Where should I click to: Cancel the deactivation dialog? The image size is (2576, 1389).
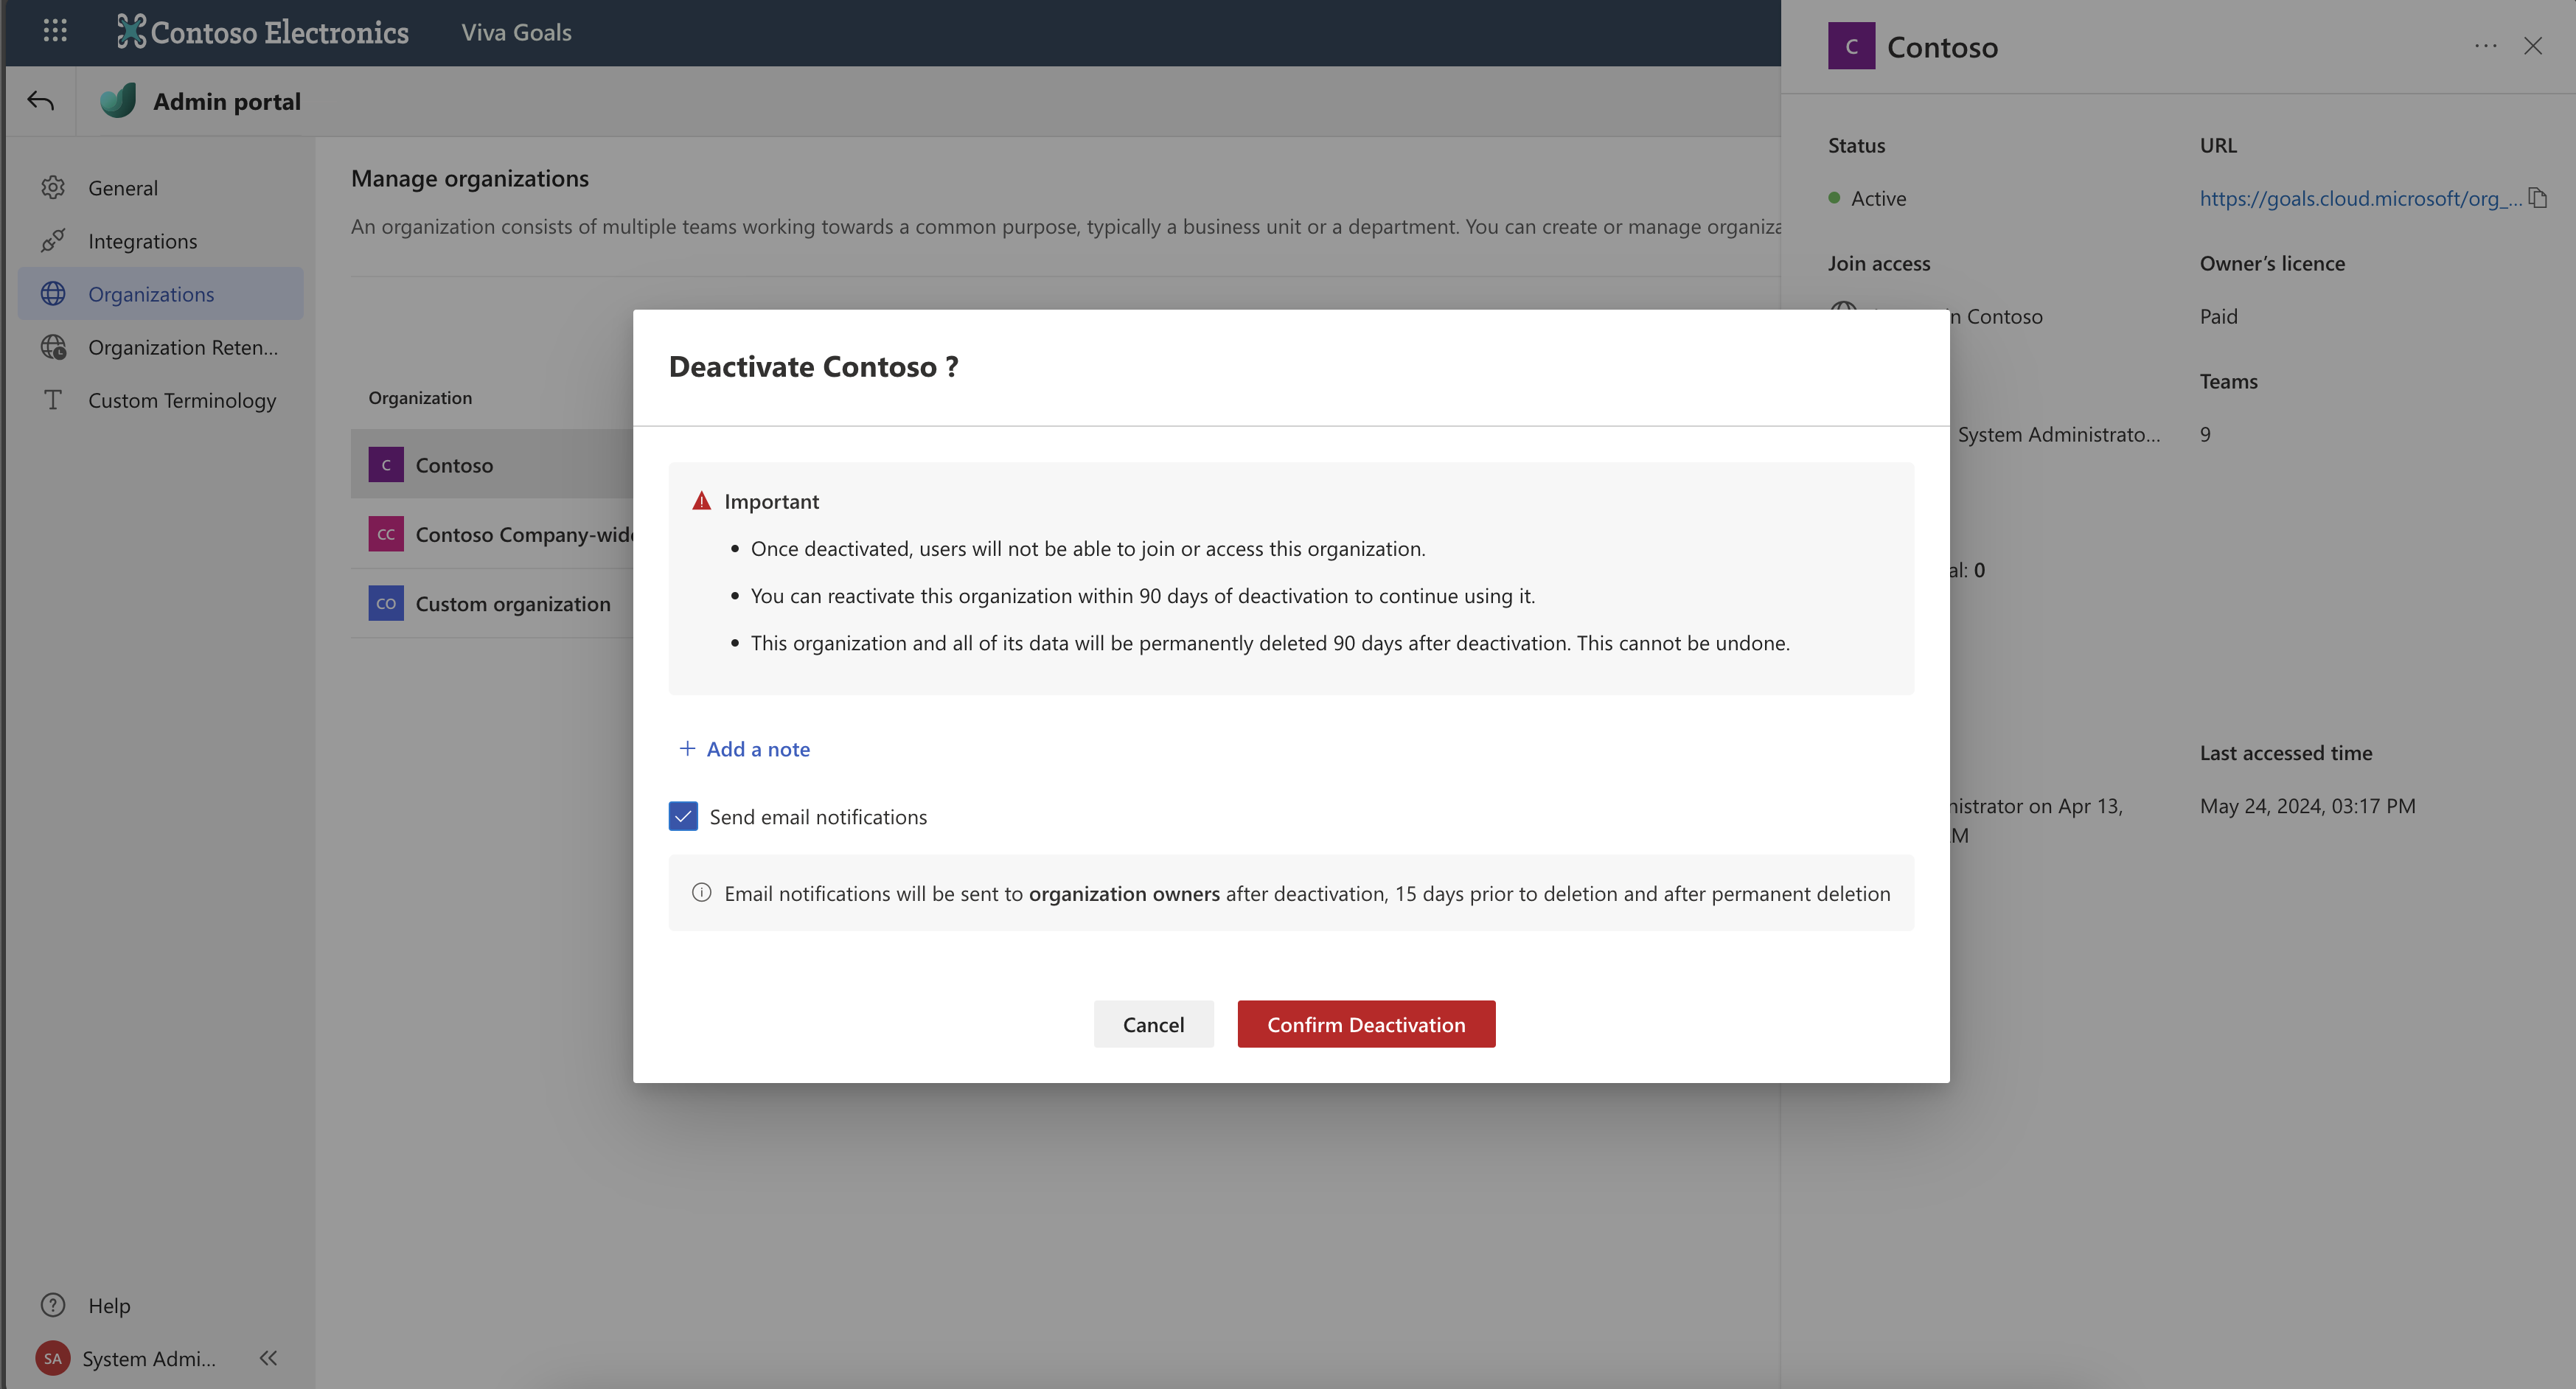point(1153,1024)
